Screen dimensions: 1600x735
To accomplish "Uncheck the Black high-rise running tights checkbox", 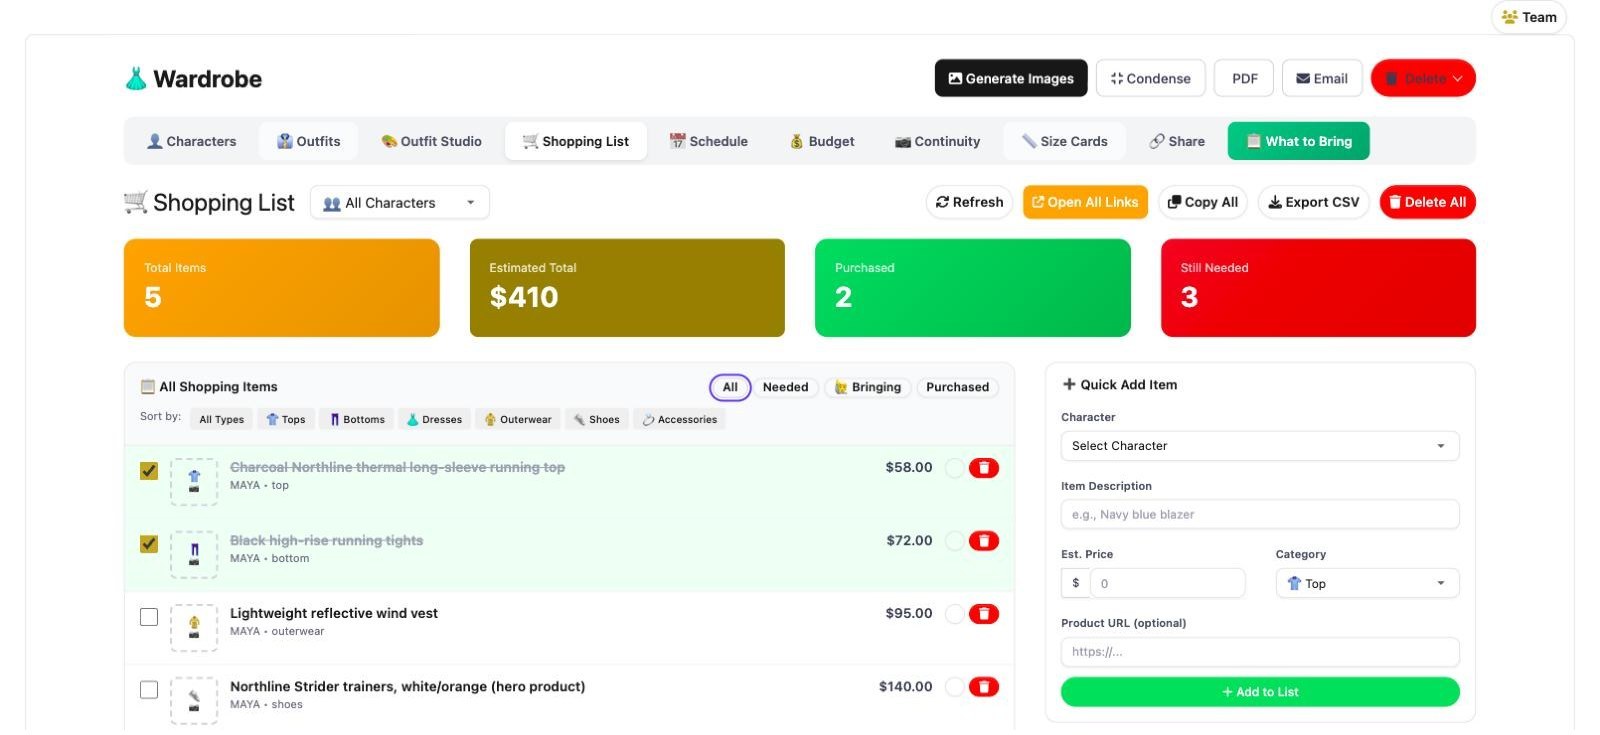I will 149,544.
